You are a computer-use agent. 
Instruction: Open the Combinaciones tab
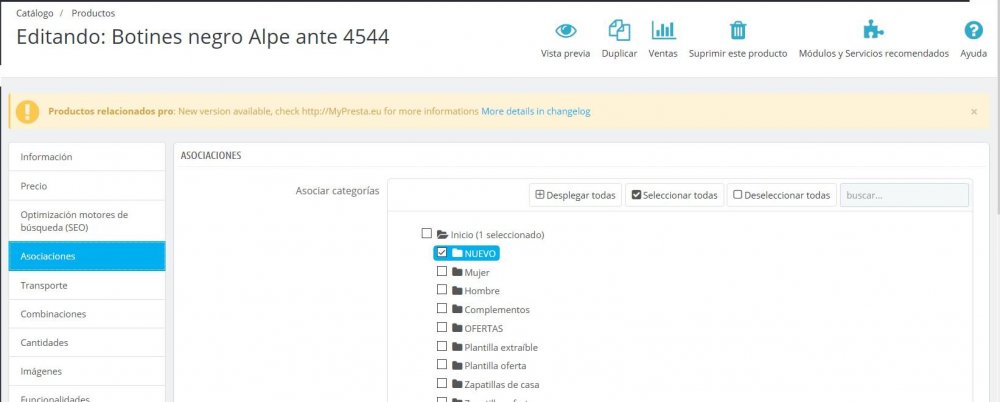click(x=87, y=314)
